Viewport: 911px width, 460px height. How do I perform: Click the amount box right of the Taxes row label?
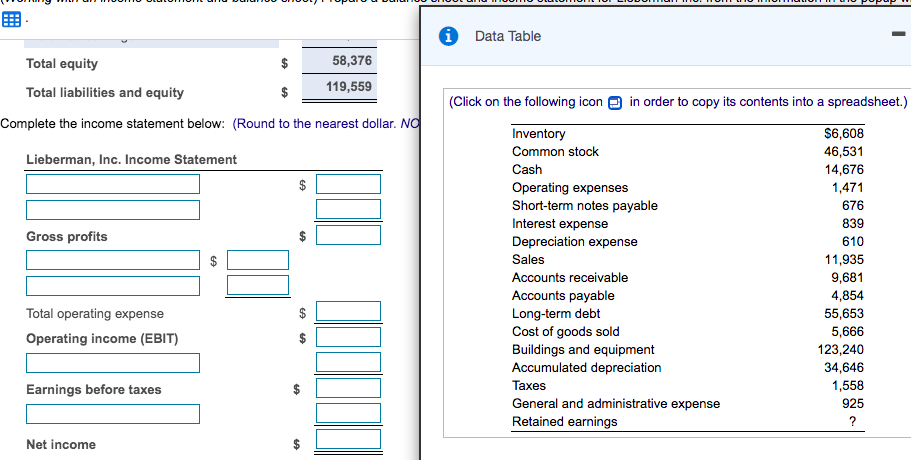click(x=349, y=414)
